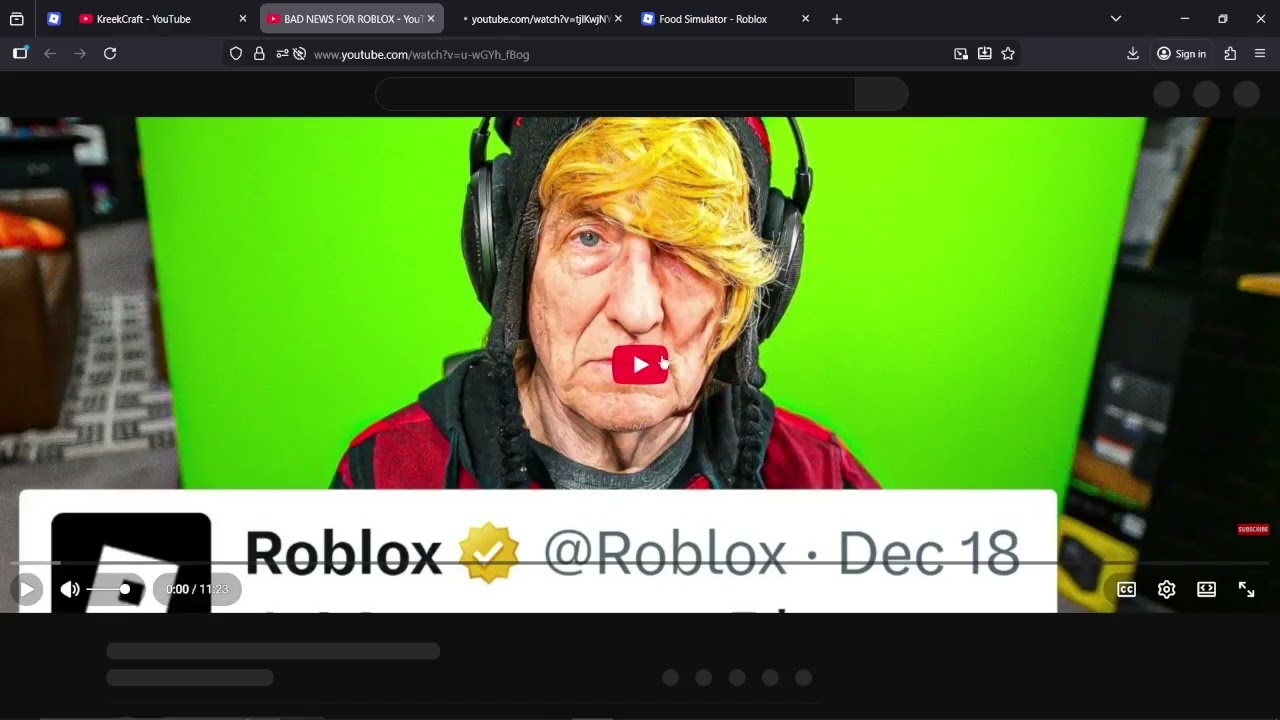Viewport: 1280px width, 720px height.
Task: Open the Firefox application menu
Action: [x=1260, y=54]
